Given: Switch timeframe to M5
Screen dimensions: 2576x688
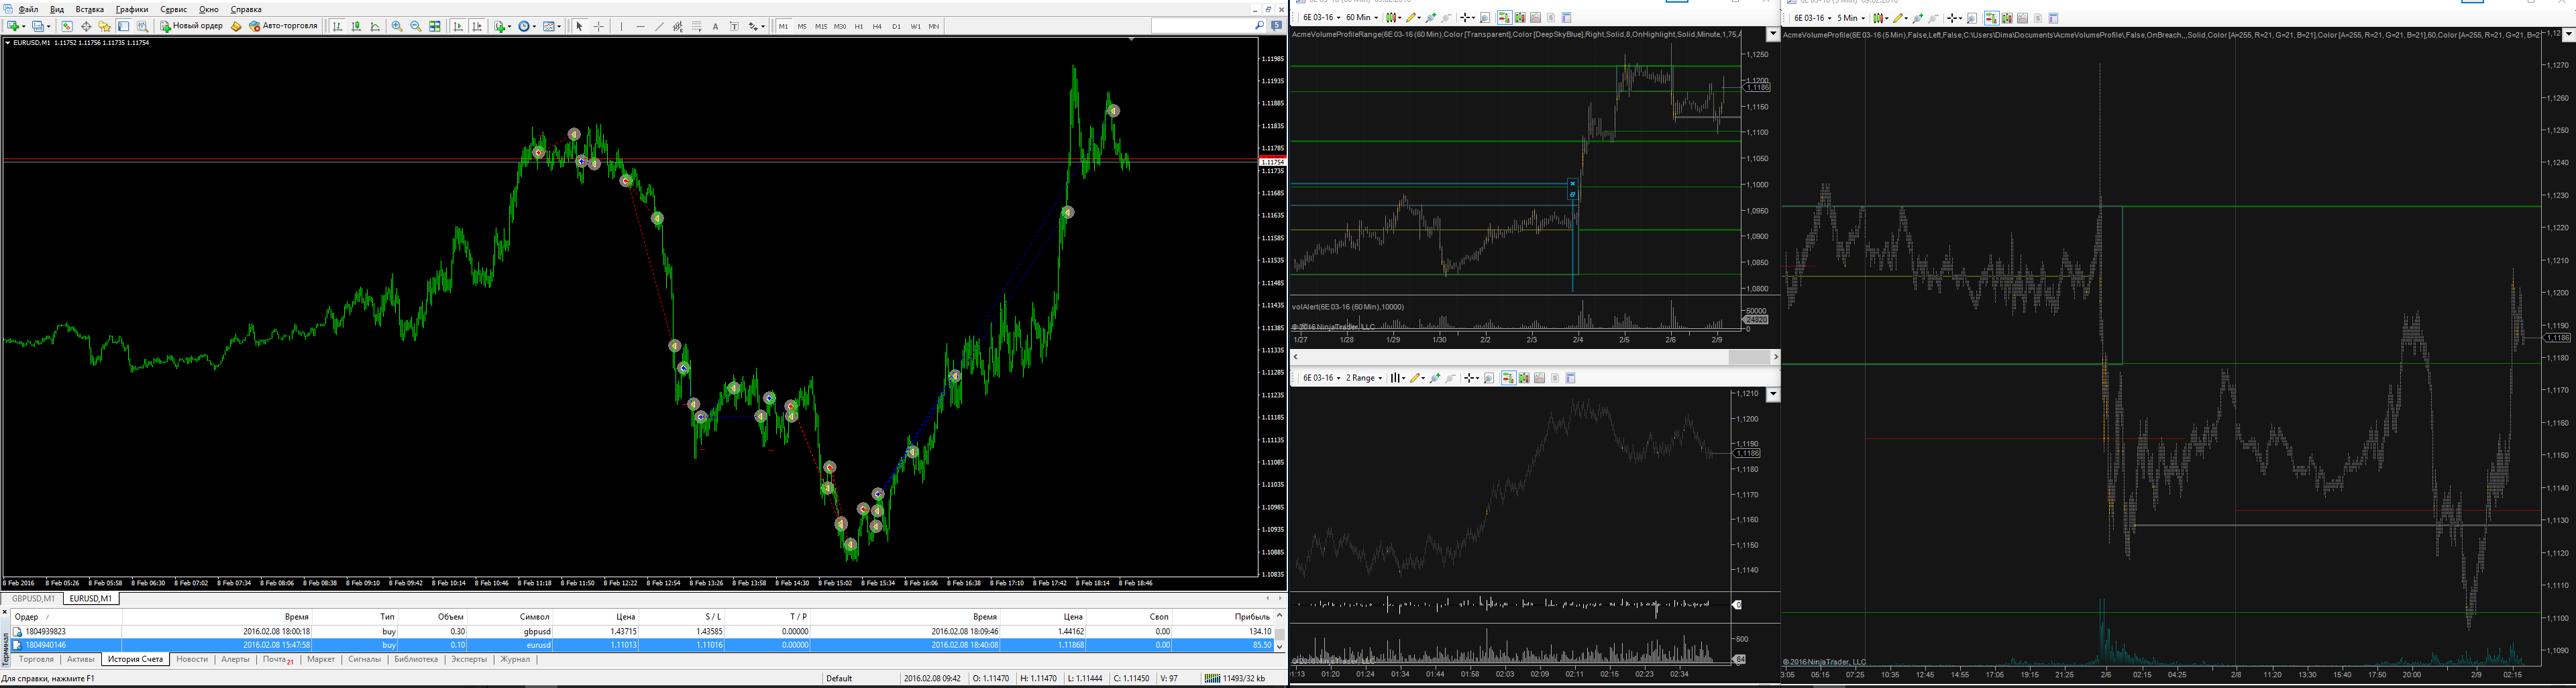Looking at the screenshot, I should click(x=802, y=26).
